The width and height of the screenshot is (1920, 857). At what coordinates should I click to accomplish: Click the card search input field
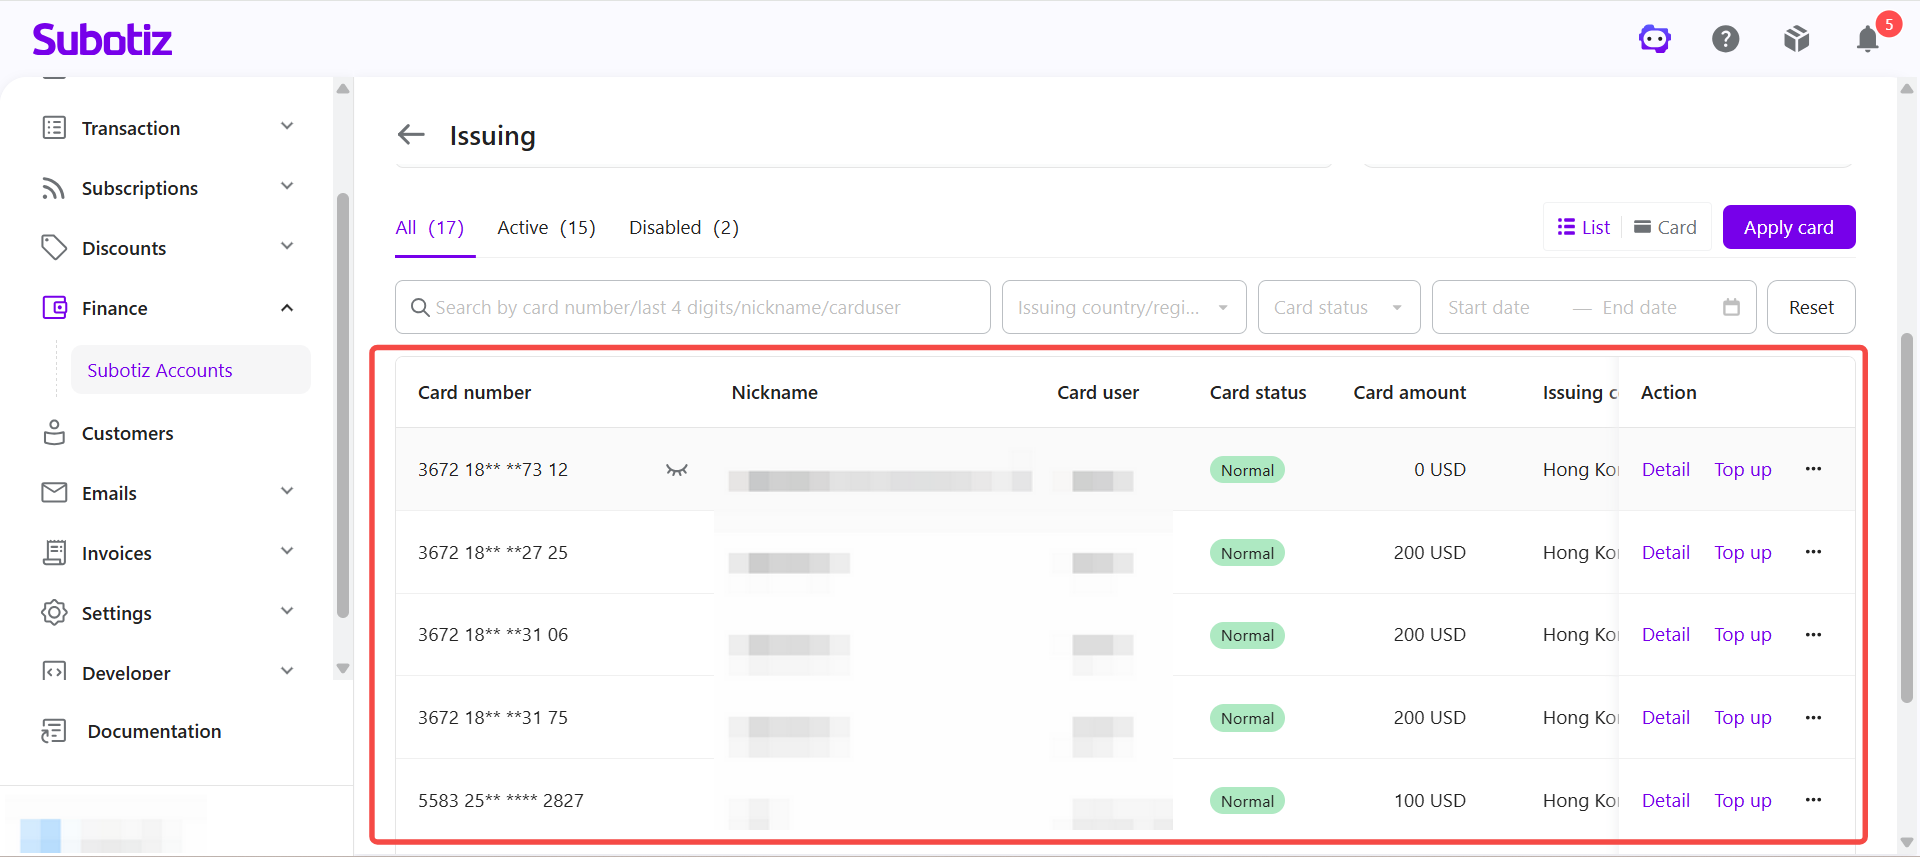[693, 307]
